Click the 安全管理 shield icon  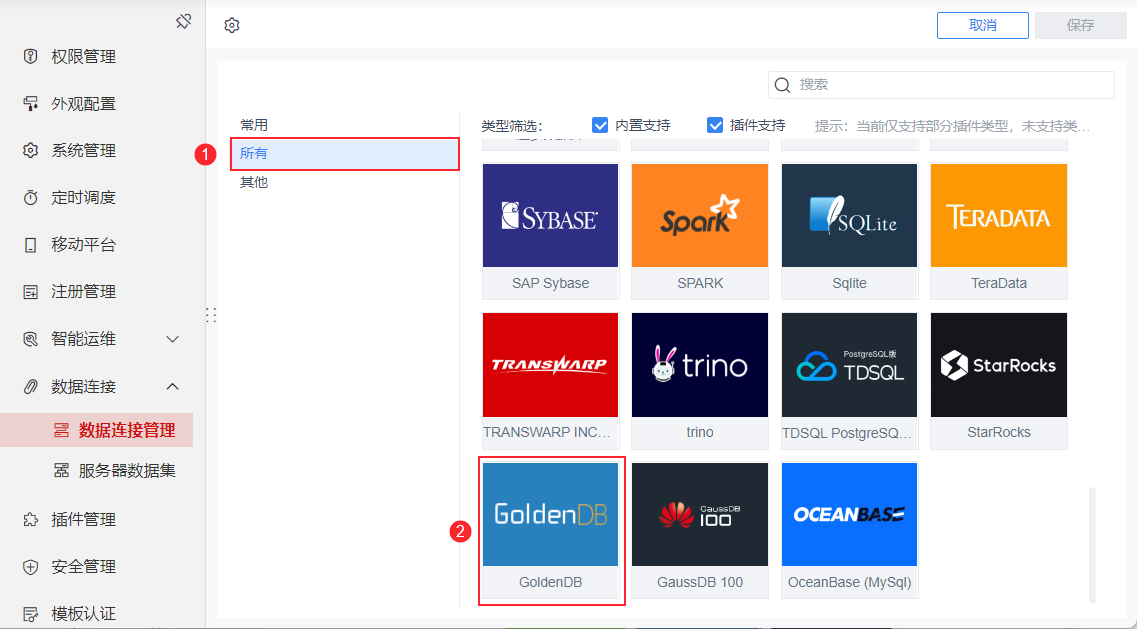pyautogui.click(x=30, y=567)
